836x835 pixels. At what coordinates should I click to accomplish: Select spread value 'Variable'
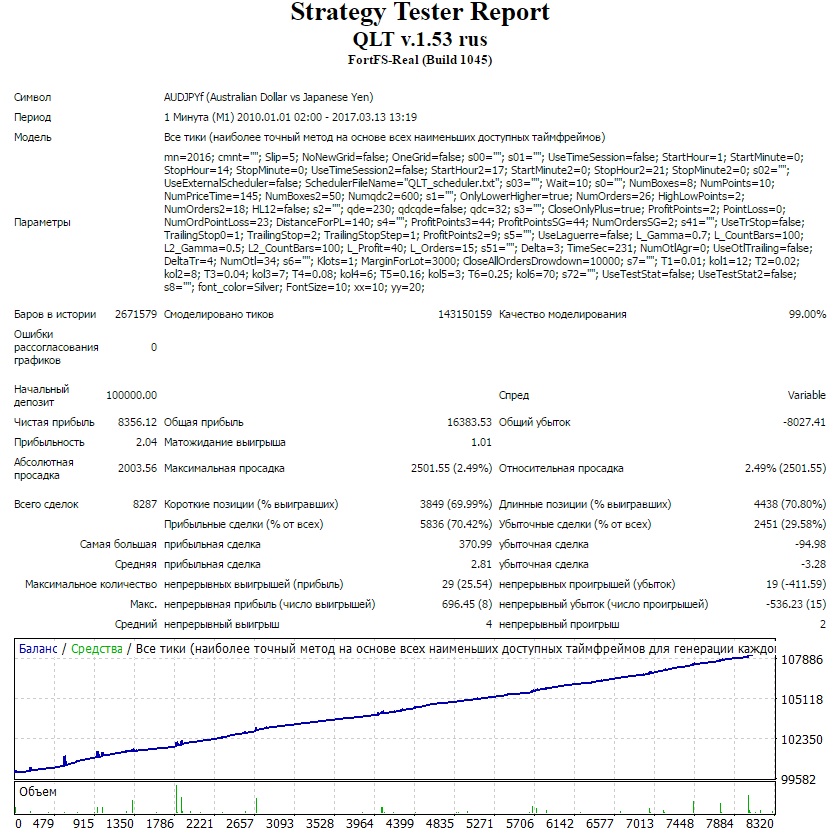(807, 395)
